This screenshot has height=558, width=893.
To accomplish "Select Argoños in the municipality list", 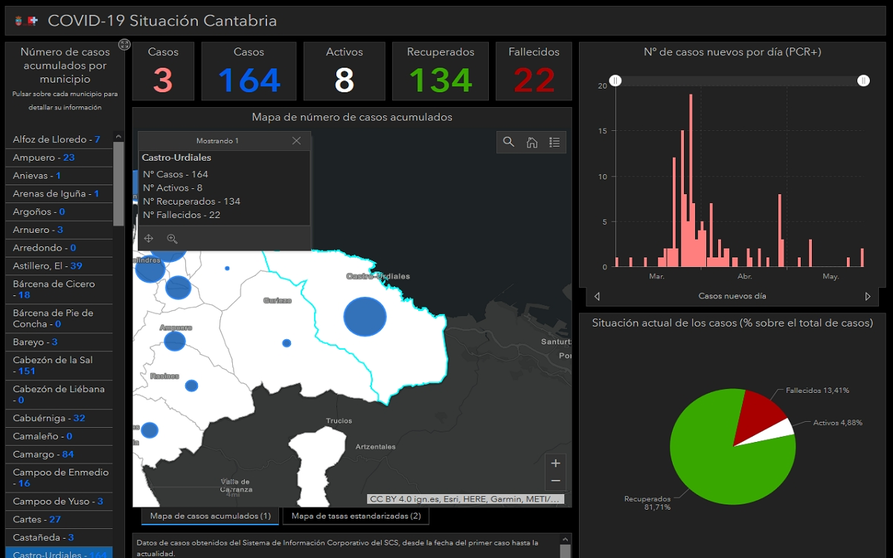I will pyautogui.click(x=59, y=212).
